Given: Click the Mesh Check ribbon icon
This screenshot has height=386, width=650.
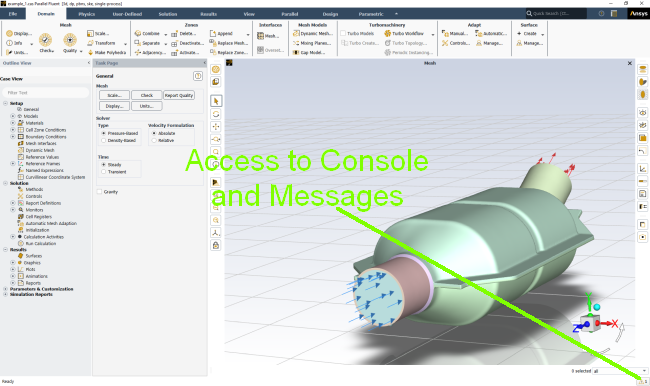Looking at the screenshot, I should (46, 41).
